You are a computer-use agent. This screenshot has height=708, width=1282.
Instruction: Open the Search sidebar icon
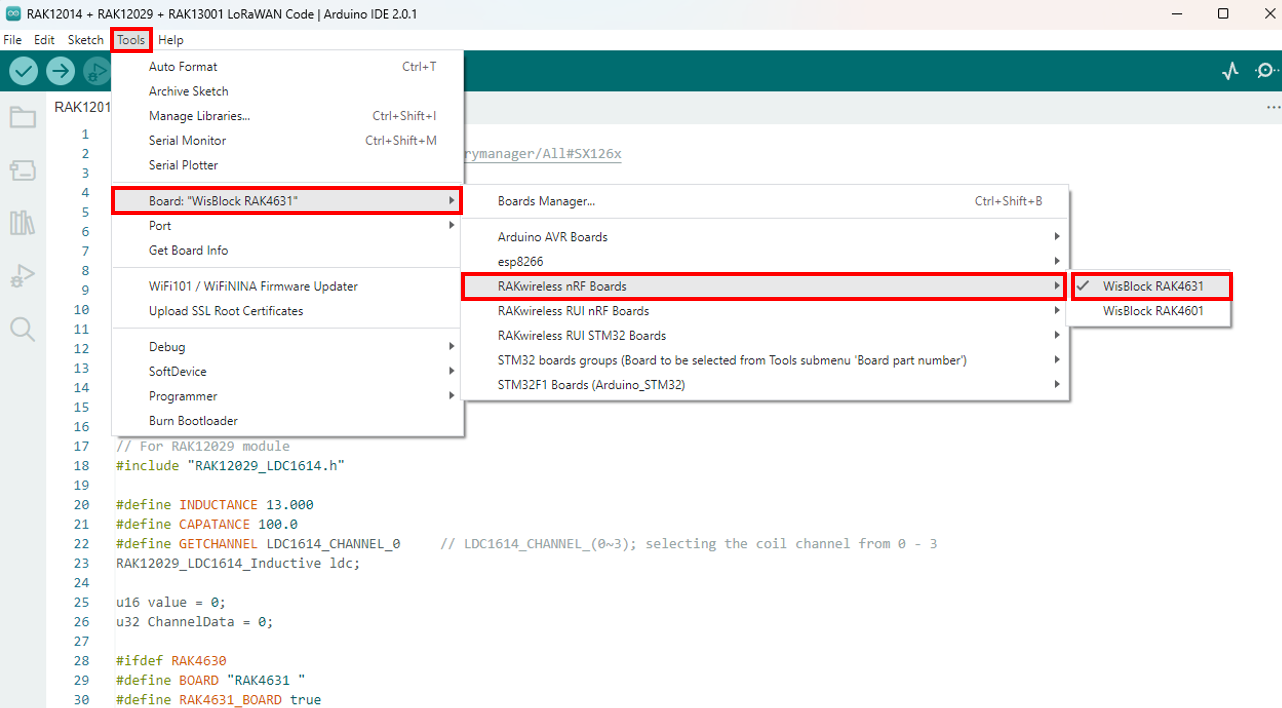tap(22, 329)
